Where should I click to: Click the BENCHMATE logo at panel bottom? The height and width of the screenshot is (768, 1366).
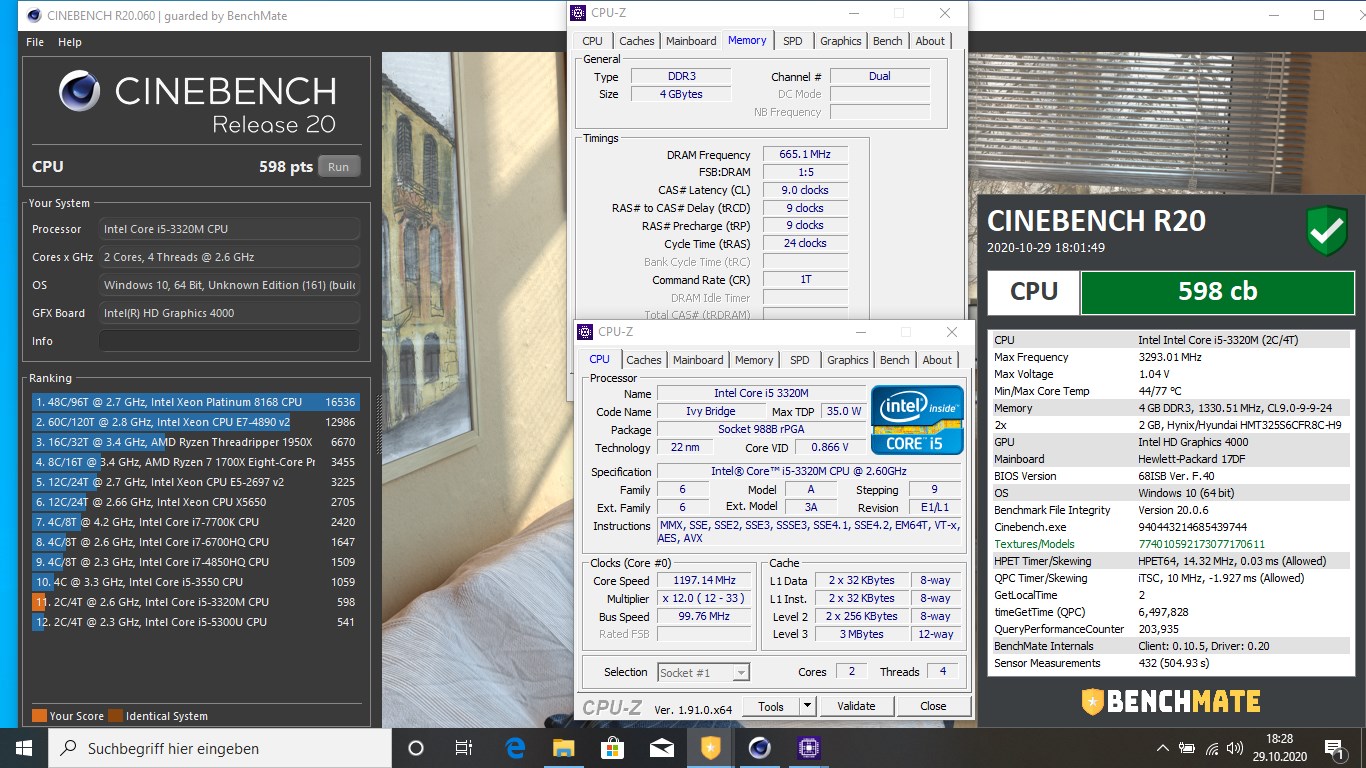click(1170, 700)
